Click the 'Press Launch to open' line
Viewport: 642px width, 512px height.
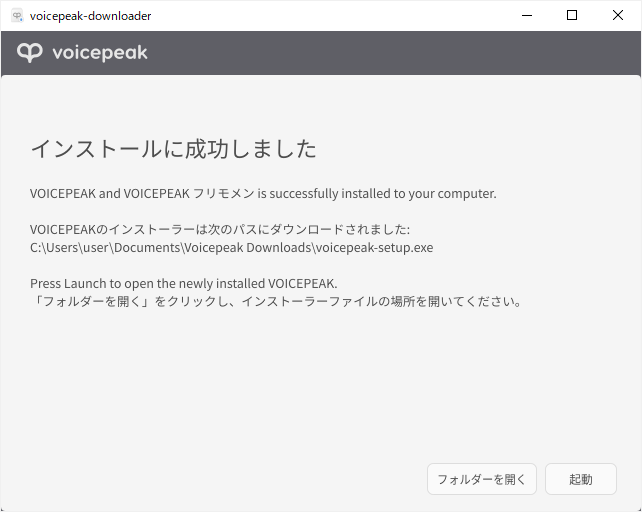[x=183, y=283]
